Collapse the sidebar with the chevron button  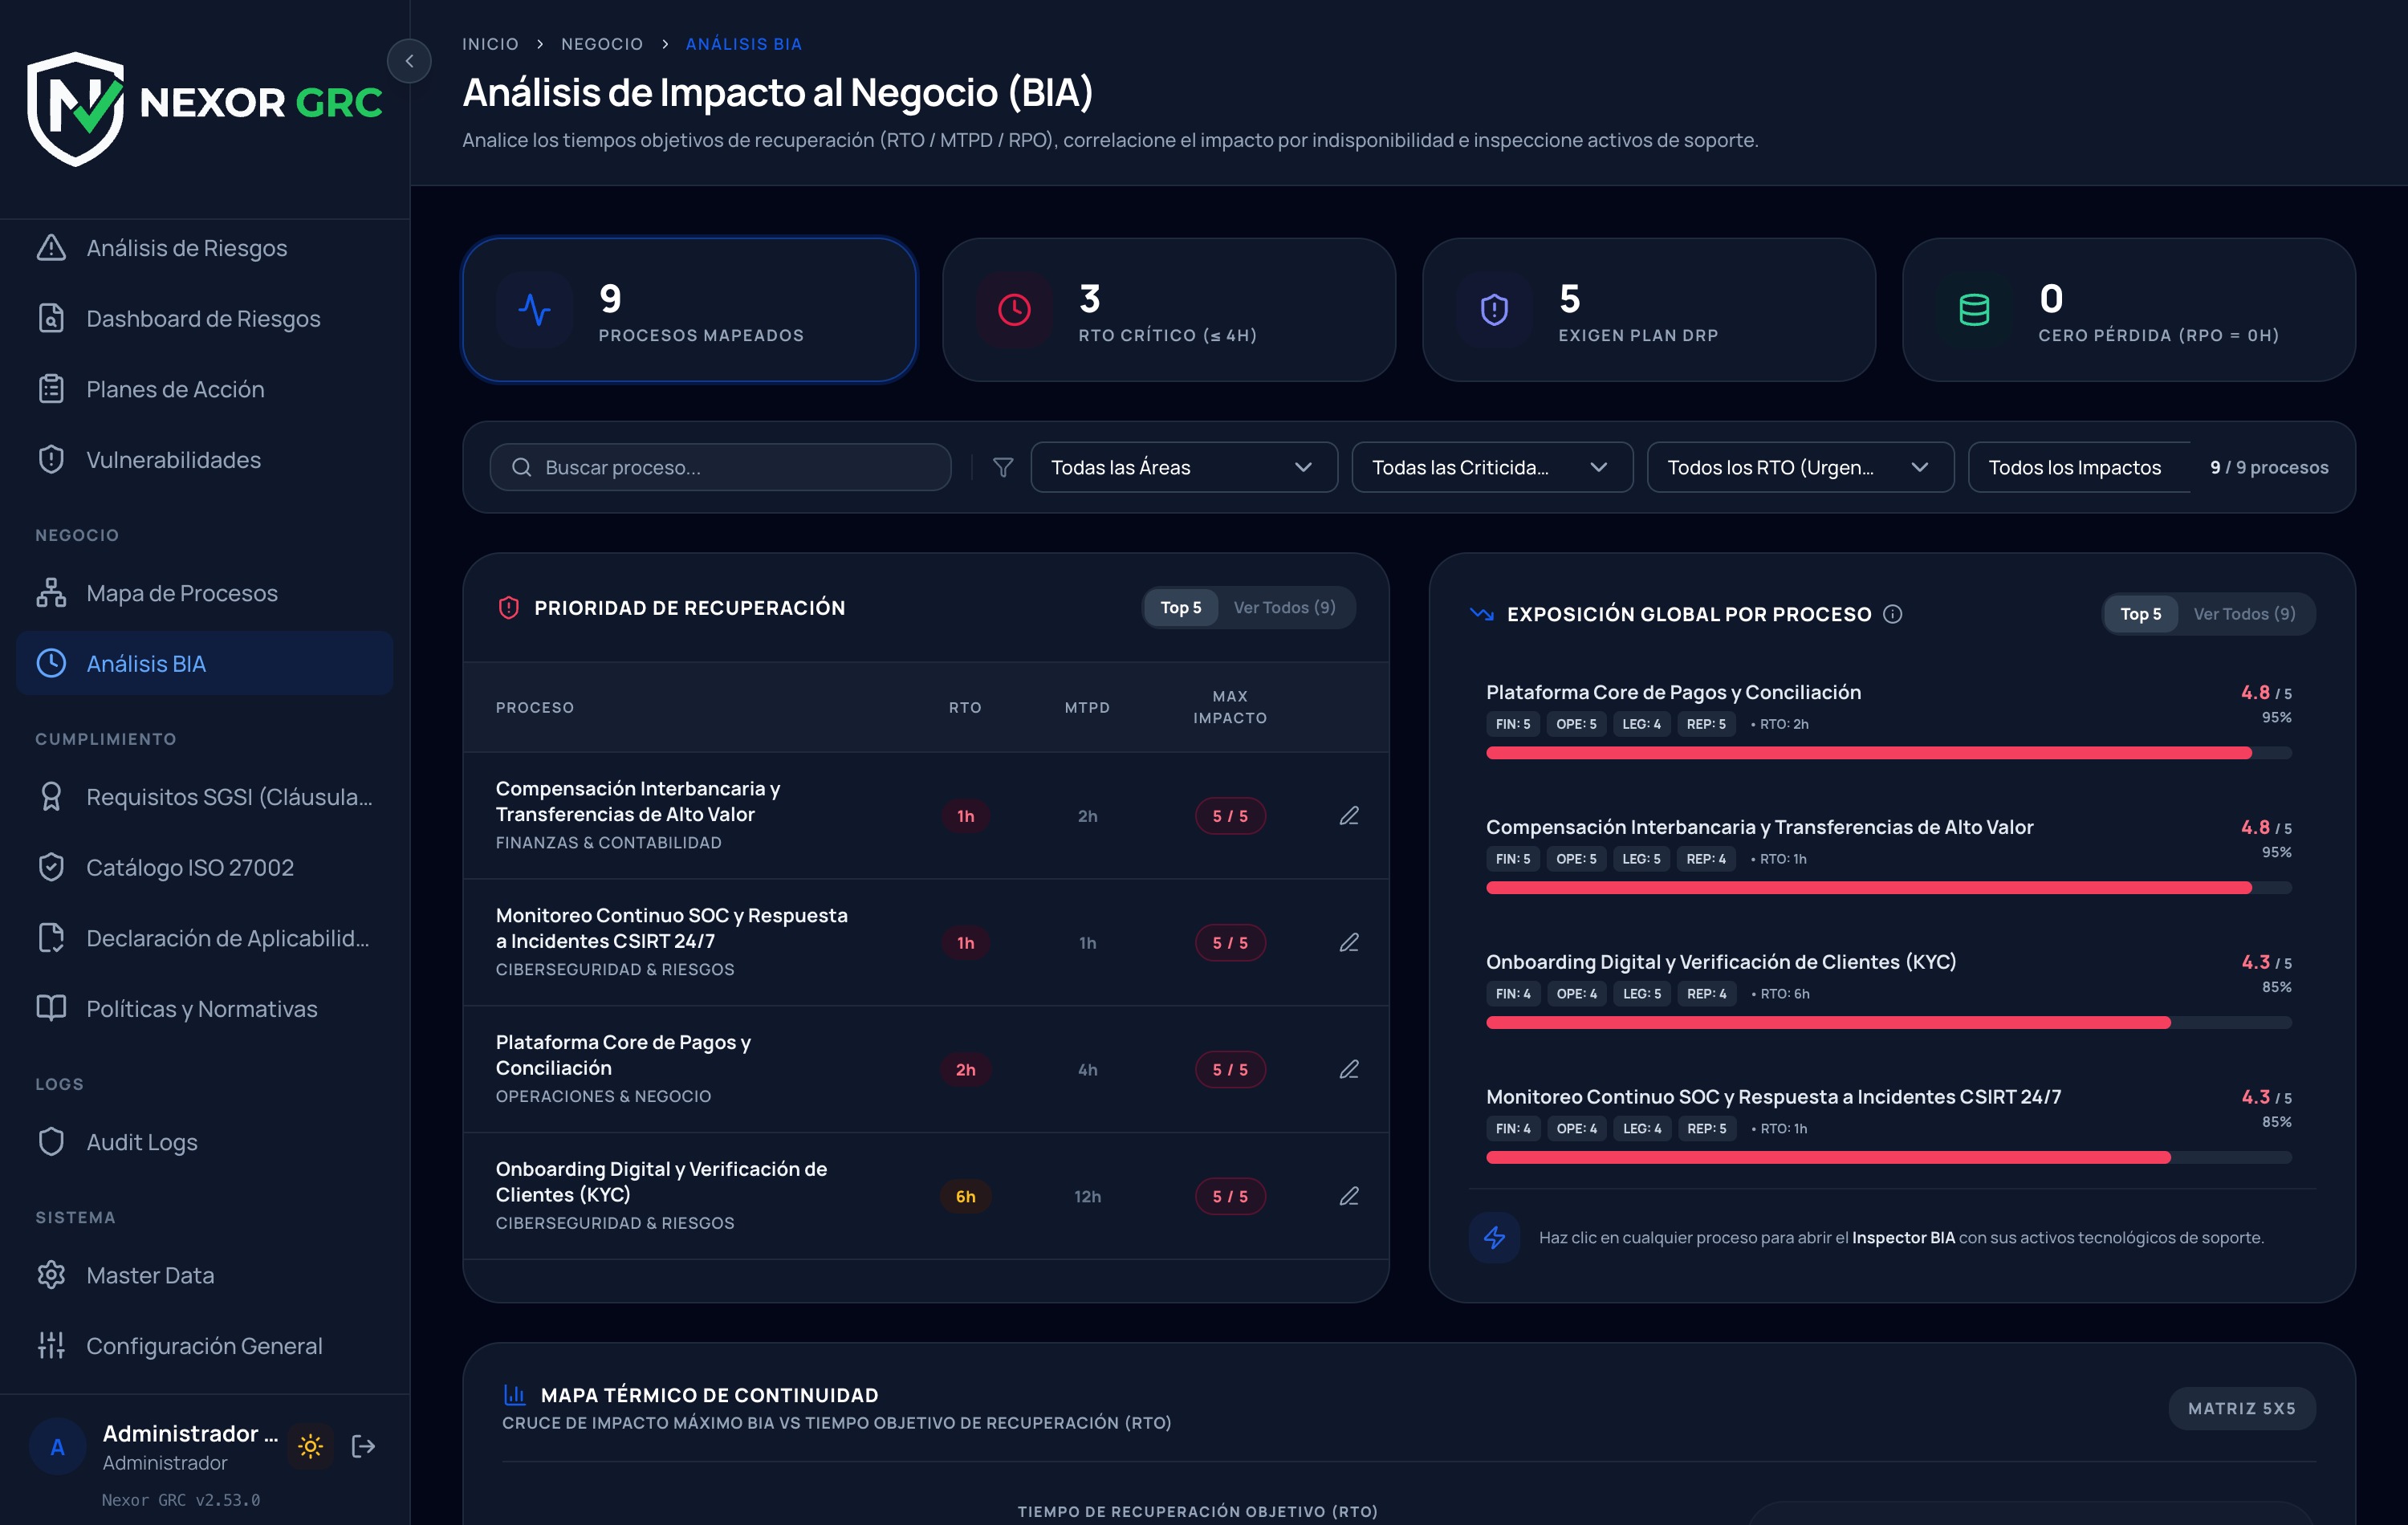pos(409,61)
